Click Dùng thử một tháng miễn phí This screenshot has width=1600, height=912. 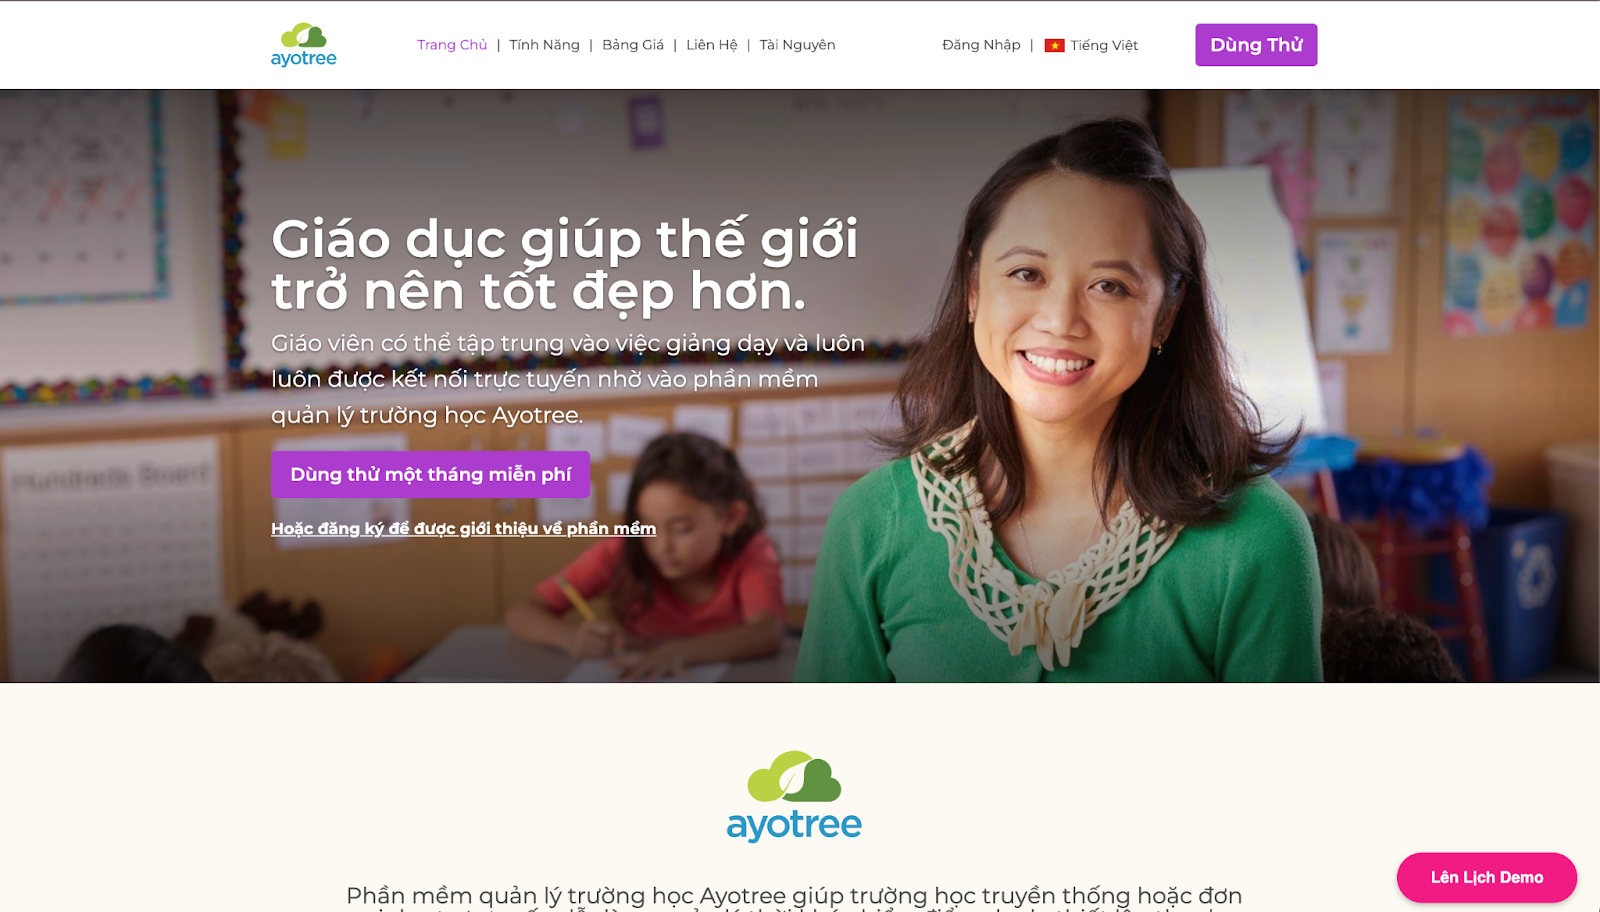[430, 474]
